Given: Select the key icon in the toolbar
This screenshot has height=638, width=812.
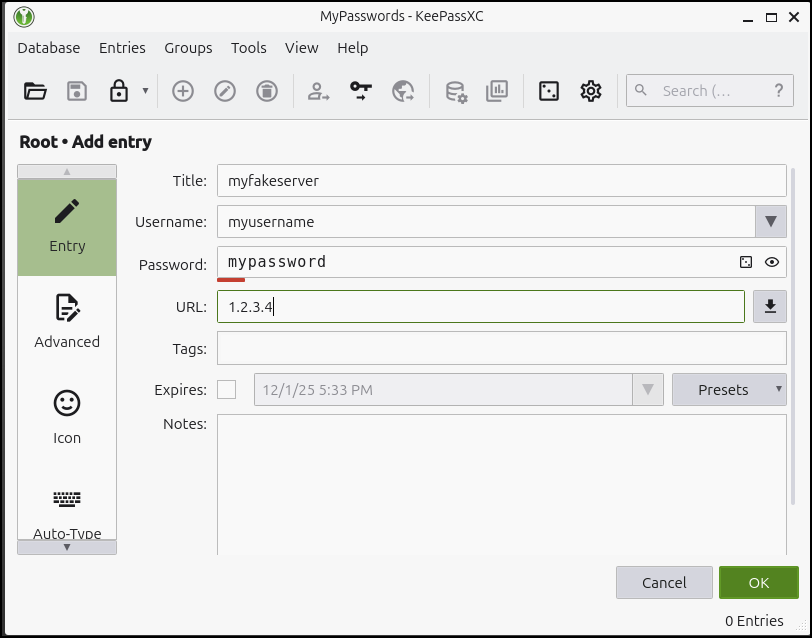Looking at the screenshot, I should tap(361, 90).
